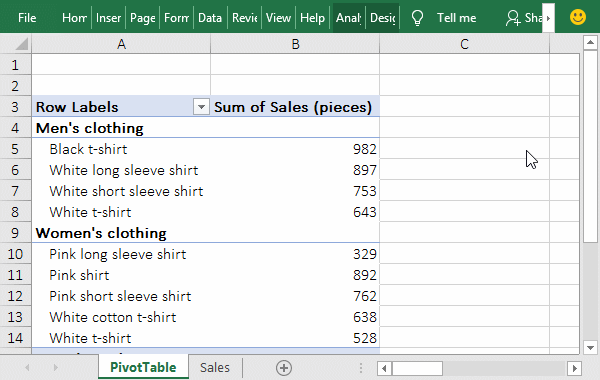Click the previous sheet navigation arrow
This screenshot has width=600, height=380.
(27, 368)
